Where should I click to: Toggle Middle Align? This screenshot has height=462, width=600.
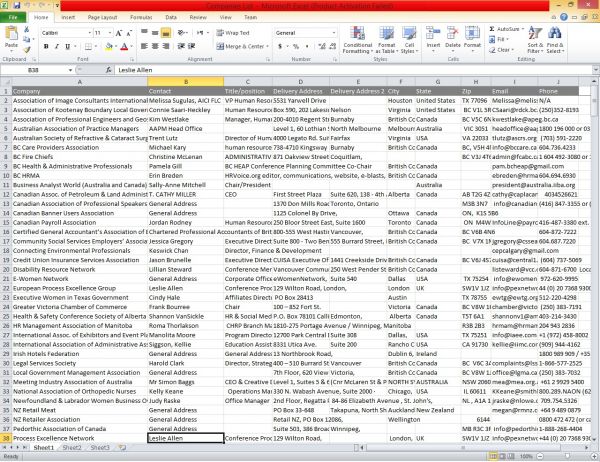(x=155, y=33)
